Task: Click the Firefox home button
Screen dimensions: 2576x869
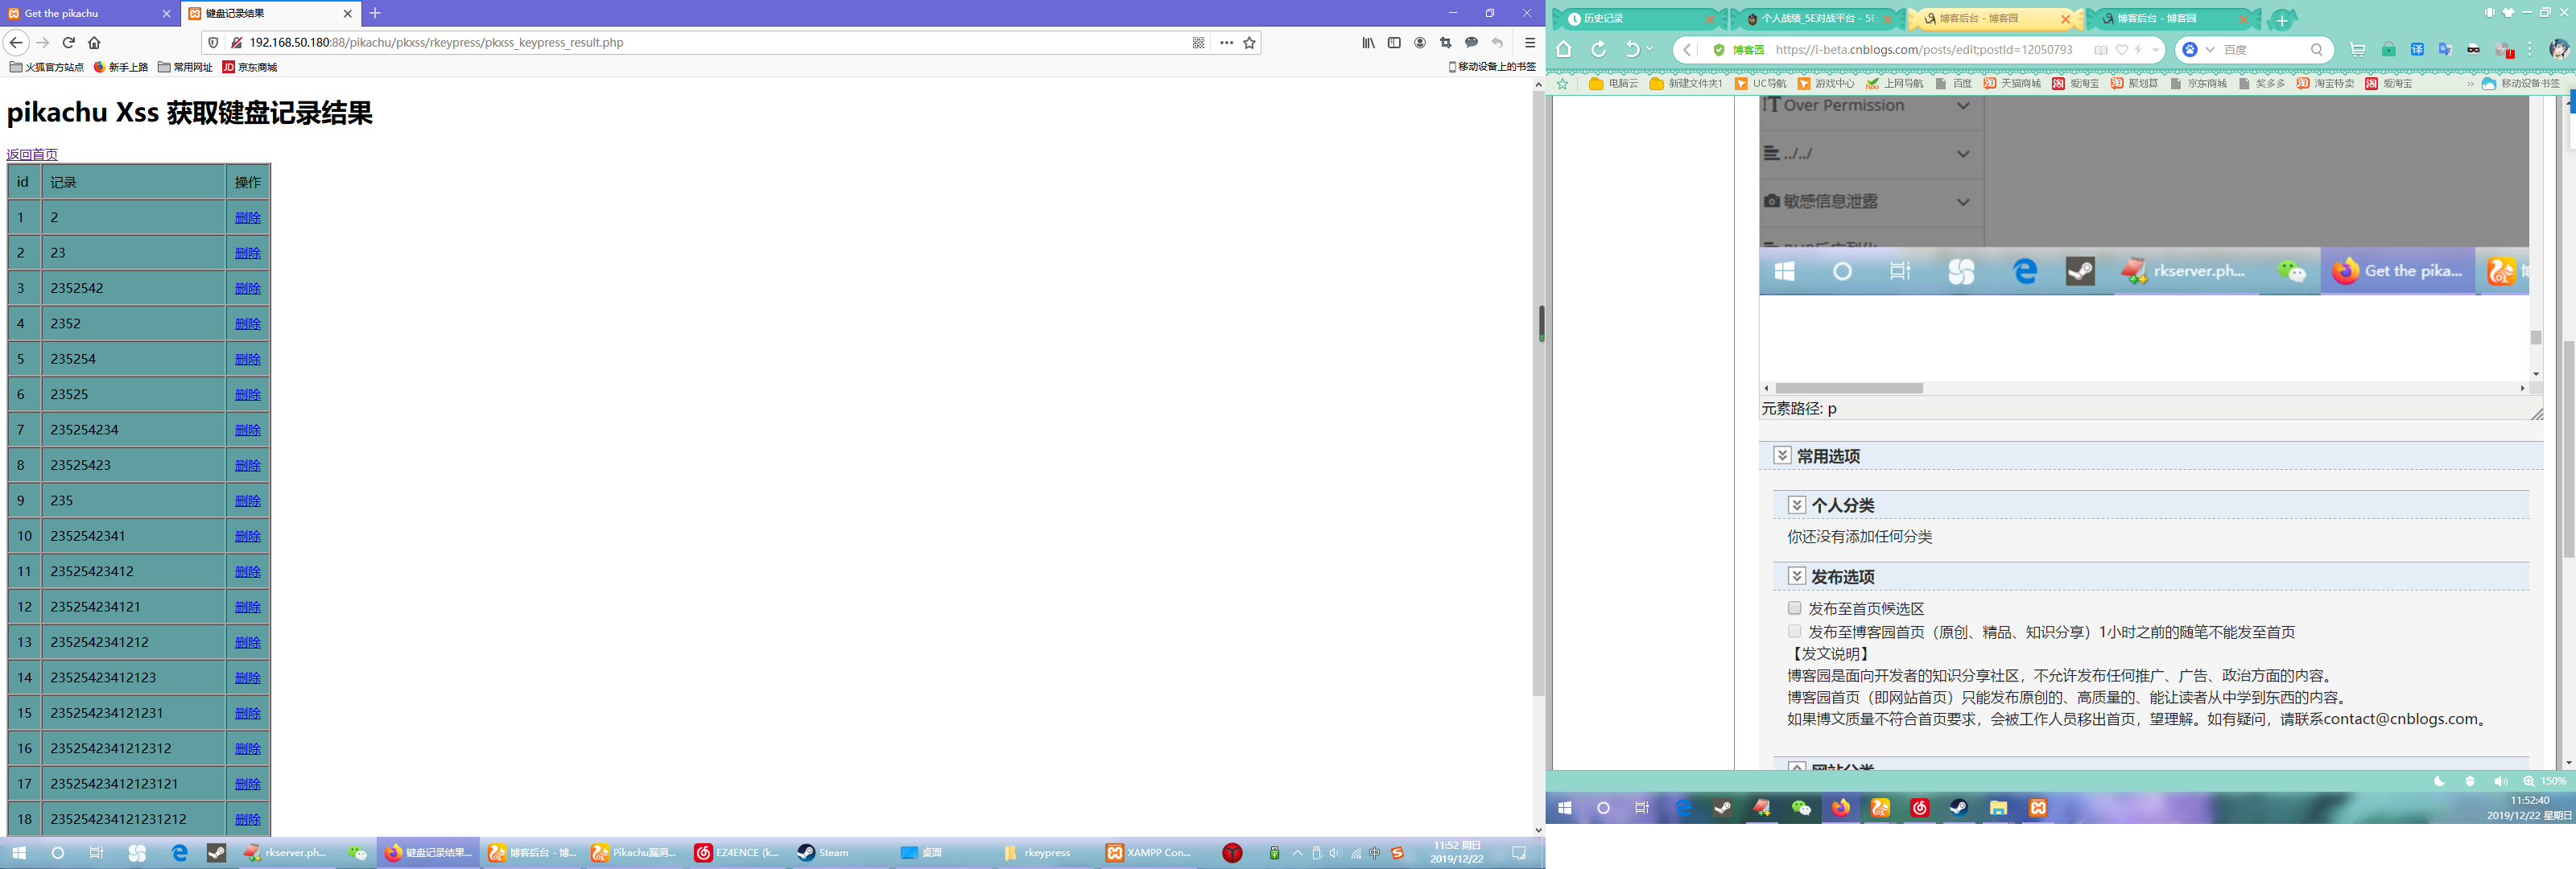Action: click(94, 43)
